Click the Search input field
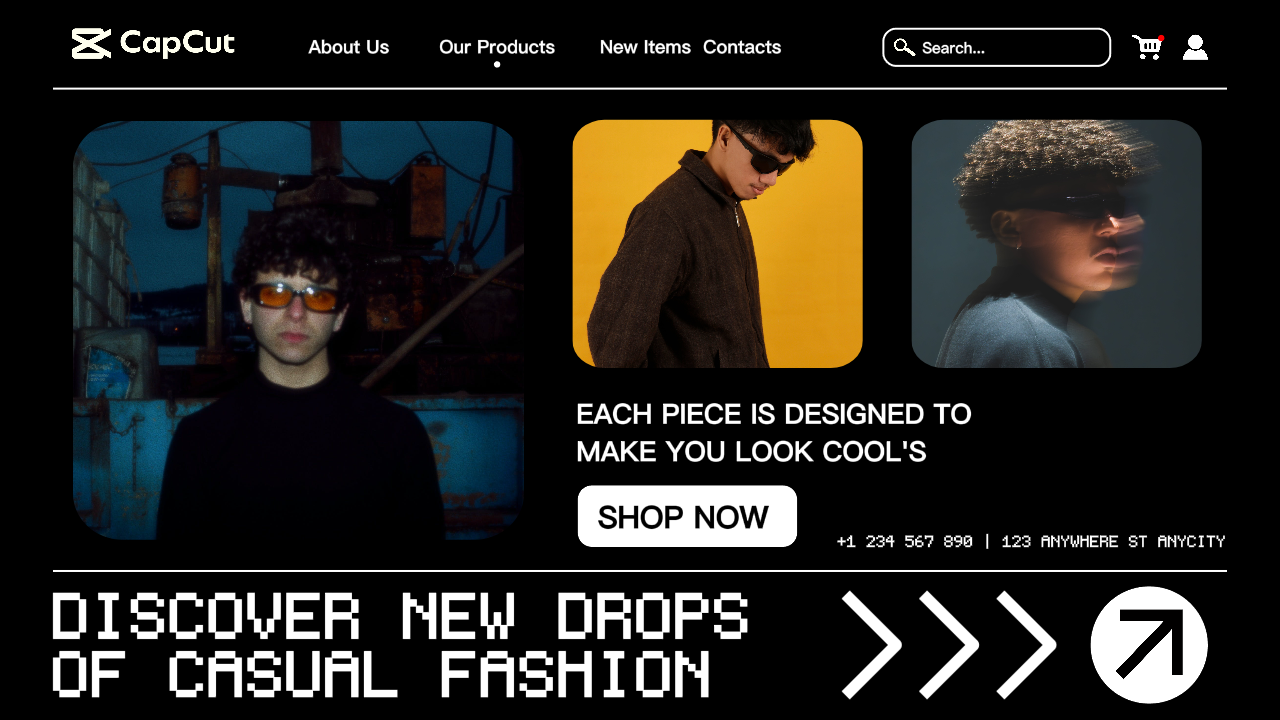1280x720 pixels. coord(997,47)
